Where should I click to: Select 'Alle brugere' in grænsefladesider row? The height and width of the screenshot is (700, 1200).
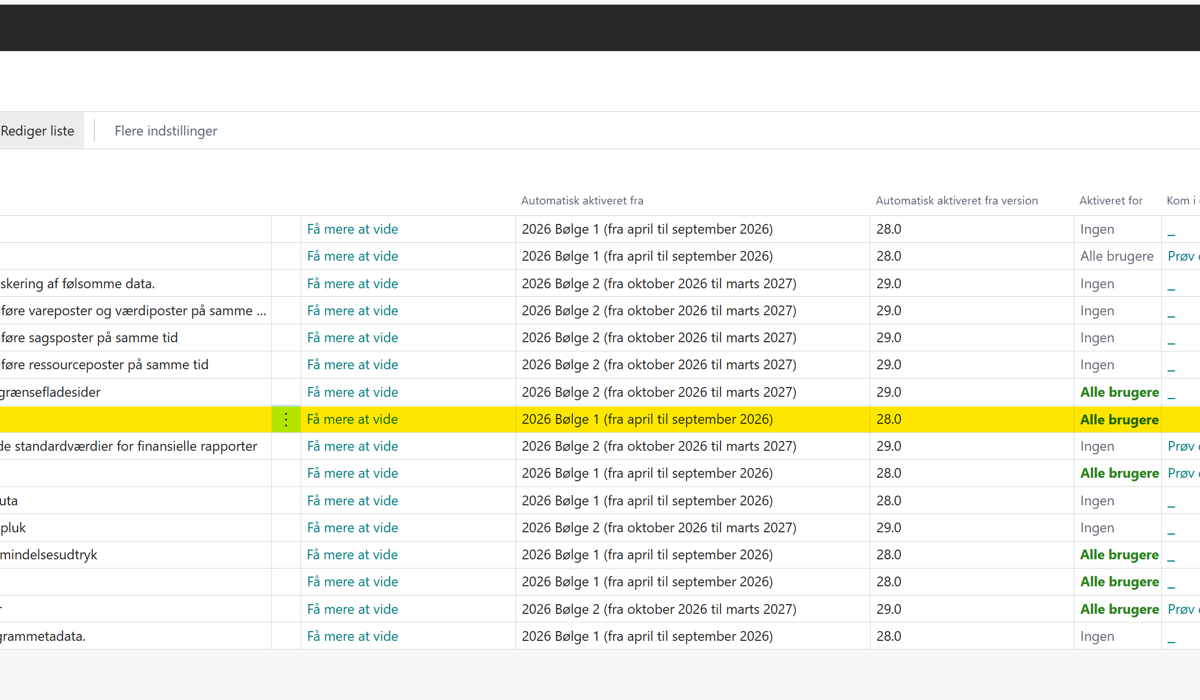click(1119, 392)
